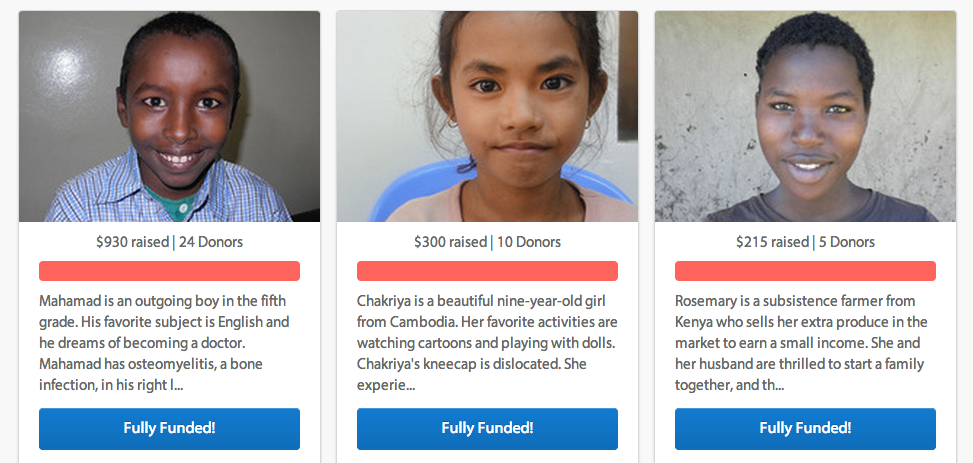Screen dimensions: 973x463
Task: Click the "$215 raised" amount
Action: click(771, 242)
